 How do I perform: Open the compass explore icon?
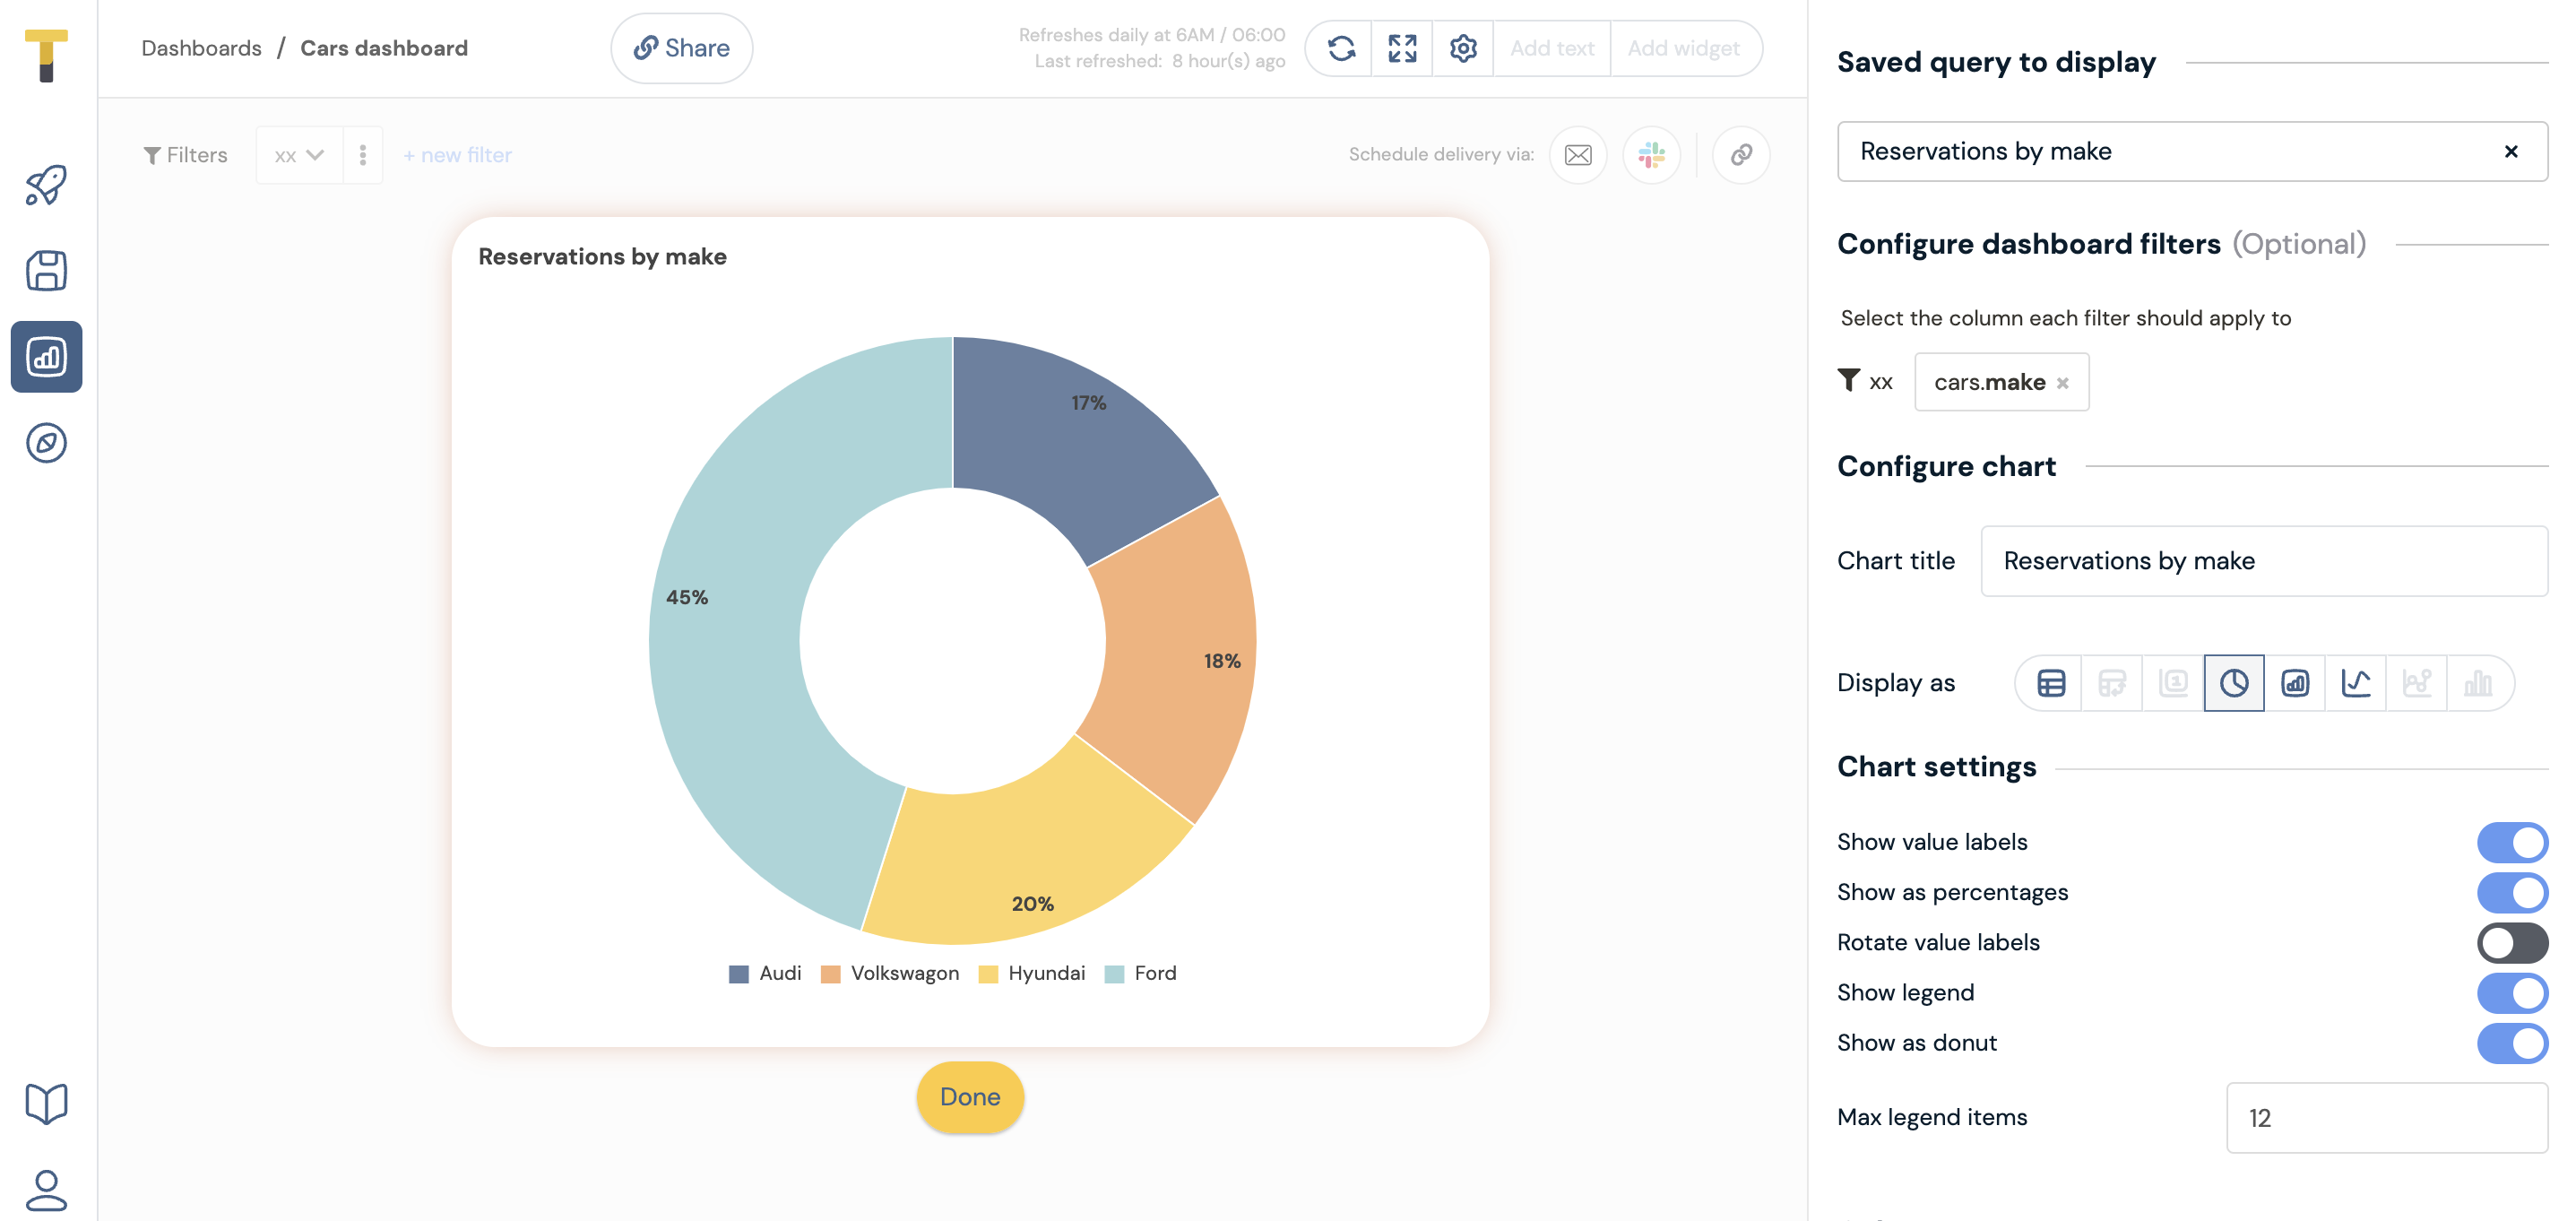pyautogui.click(x=46, y=443)
